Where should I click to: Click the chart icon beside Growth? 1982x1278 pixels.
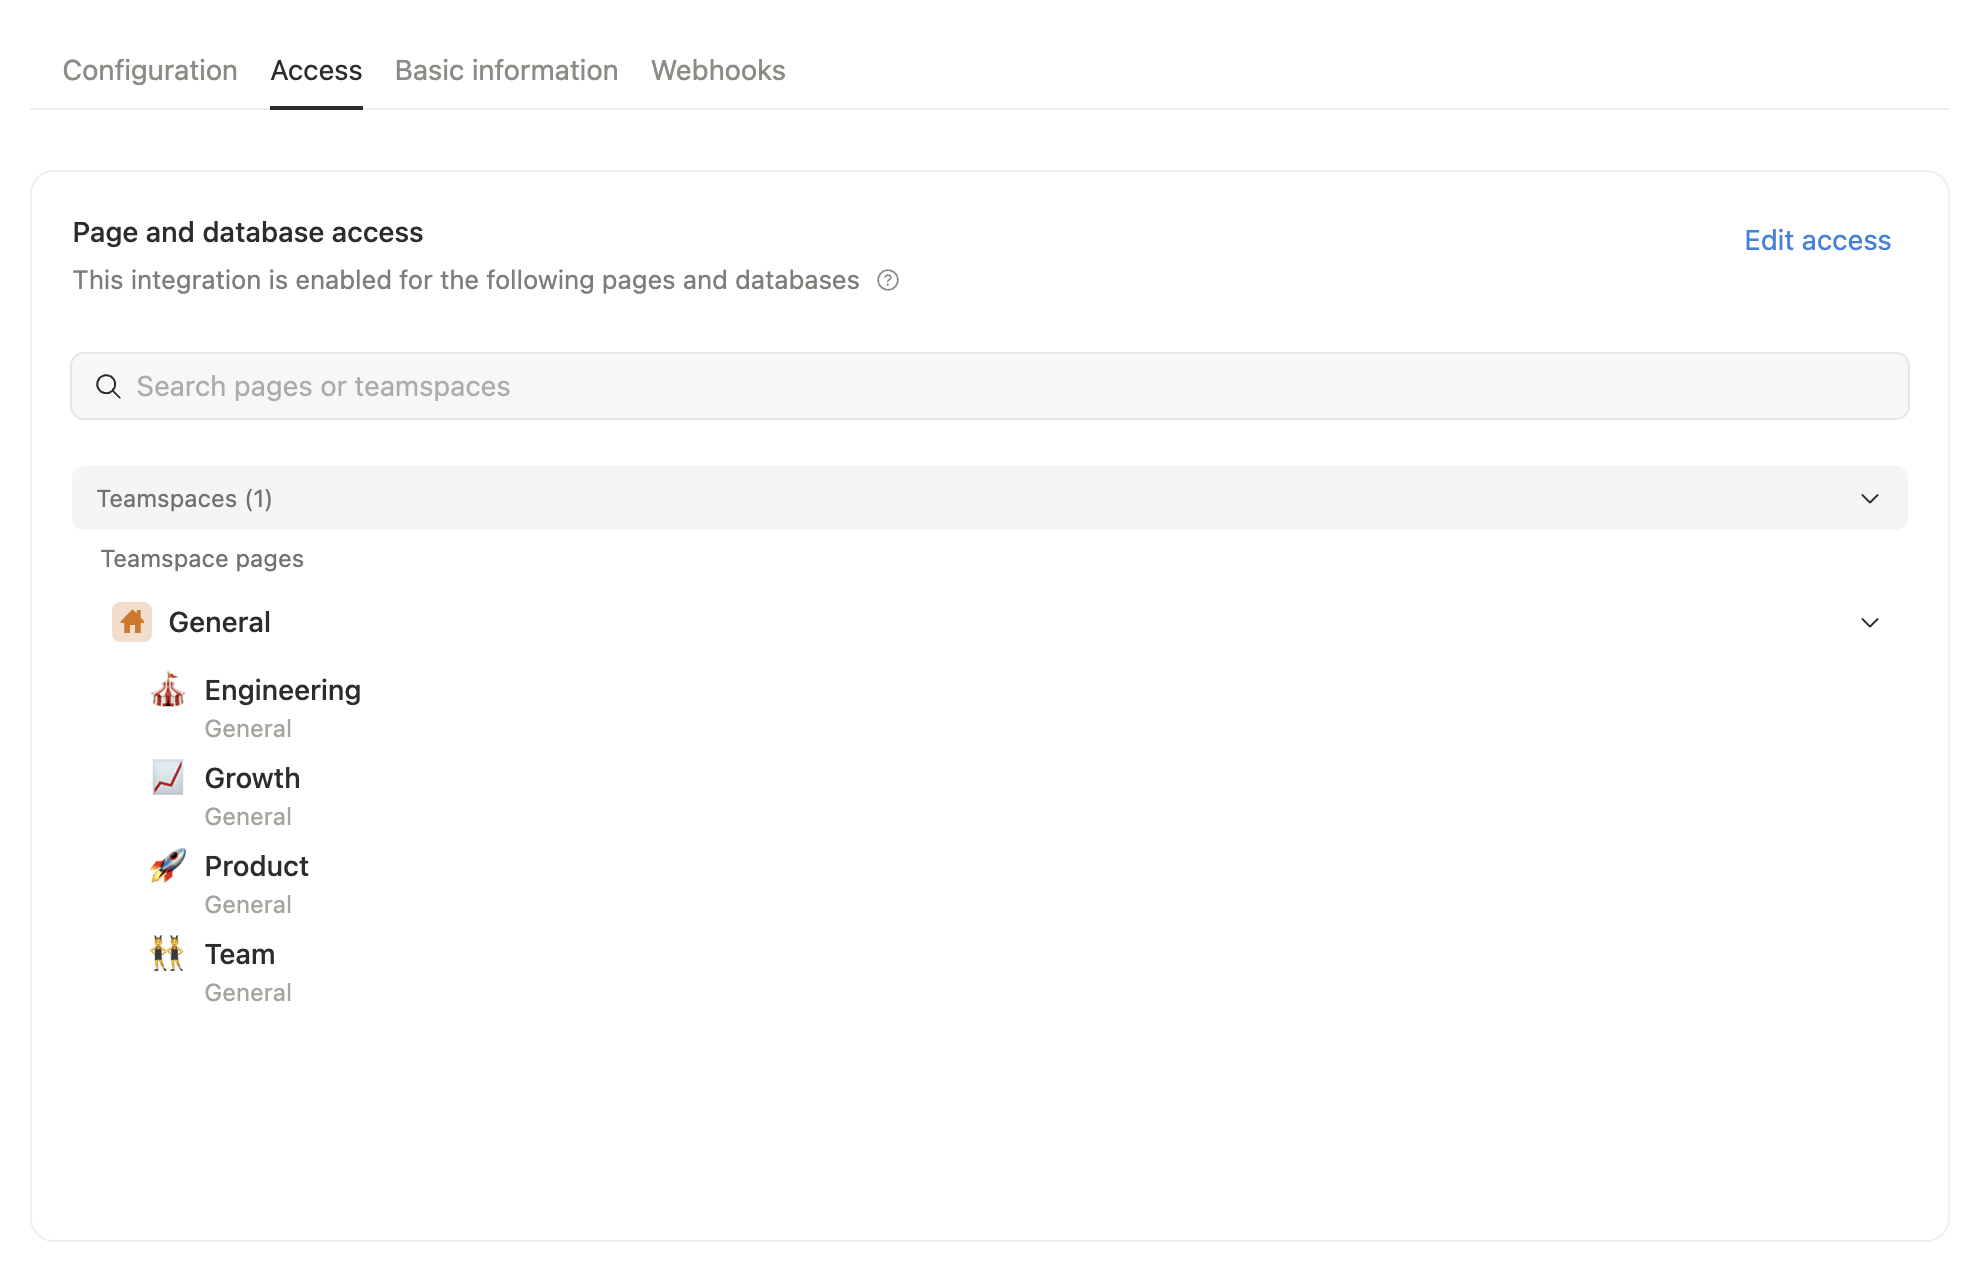(167, 778)
